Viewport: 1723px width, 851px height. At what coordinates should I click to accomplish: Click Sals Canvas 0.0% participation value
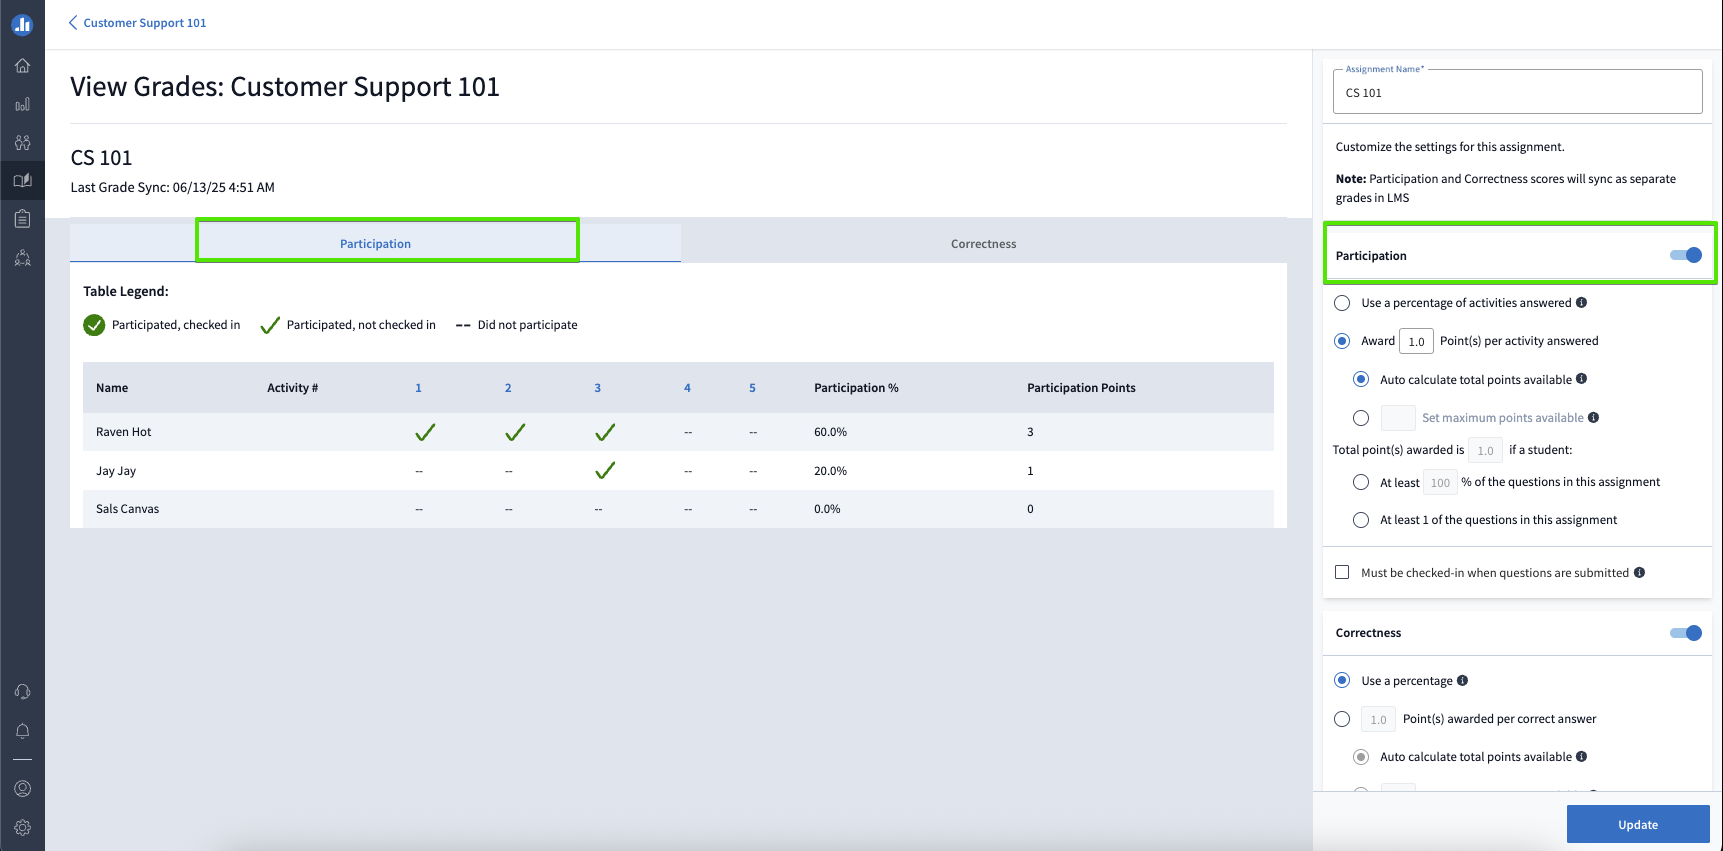[x=827, y=509]
